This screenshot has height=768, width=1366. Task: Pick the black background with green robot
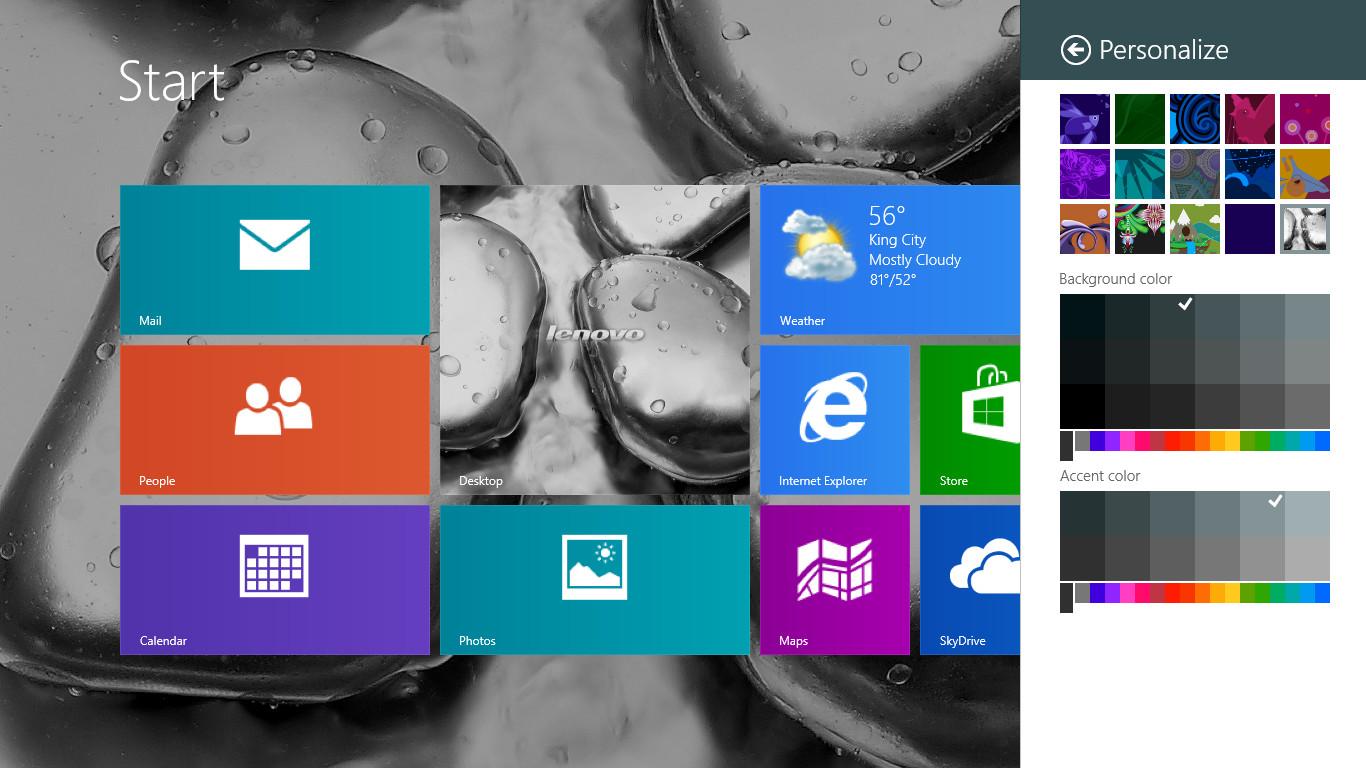[x=1140, y=229]
